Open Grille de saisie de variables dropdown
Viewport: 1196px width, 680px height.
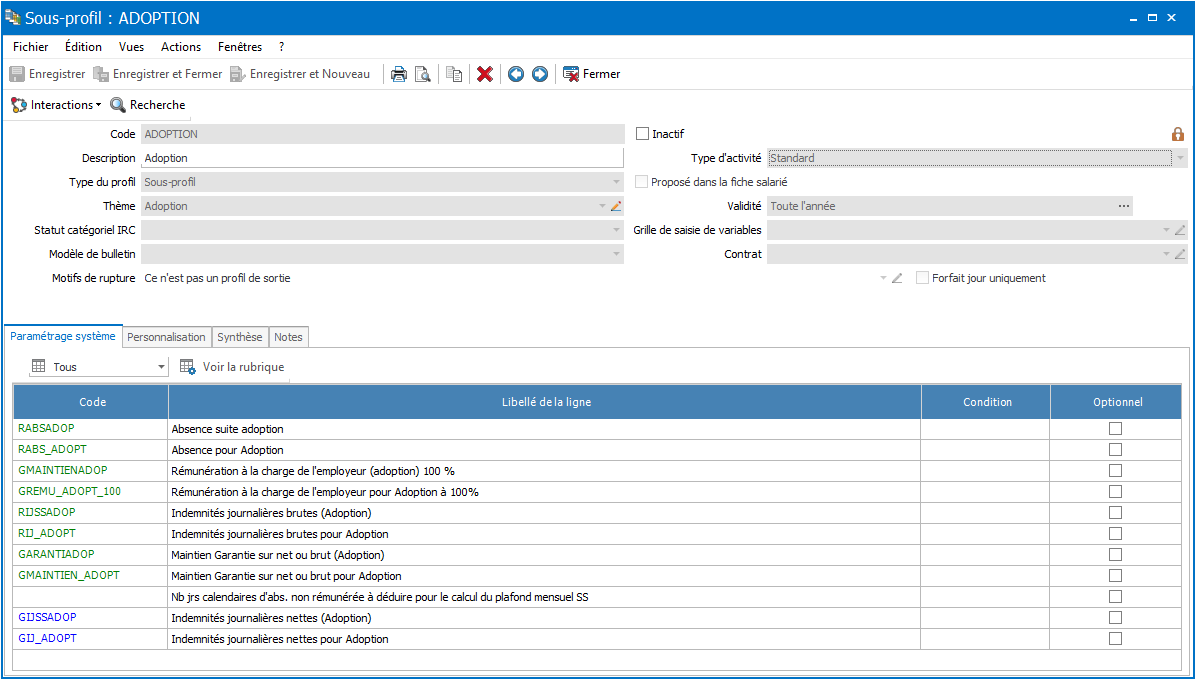coord(1166,230)
